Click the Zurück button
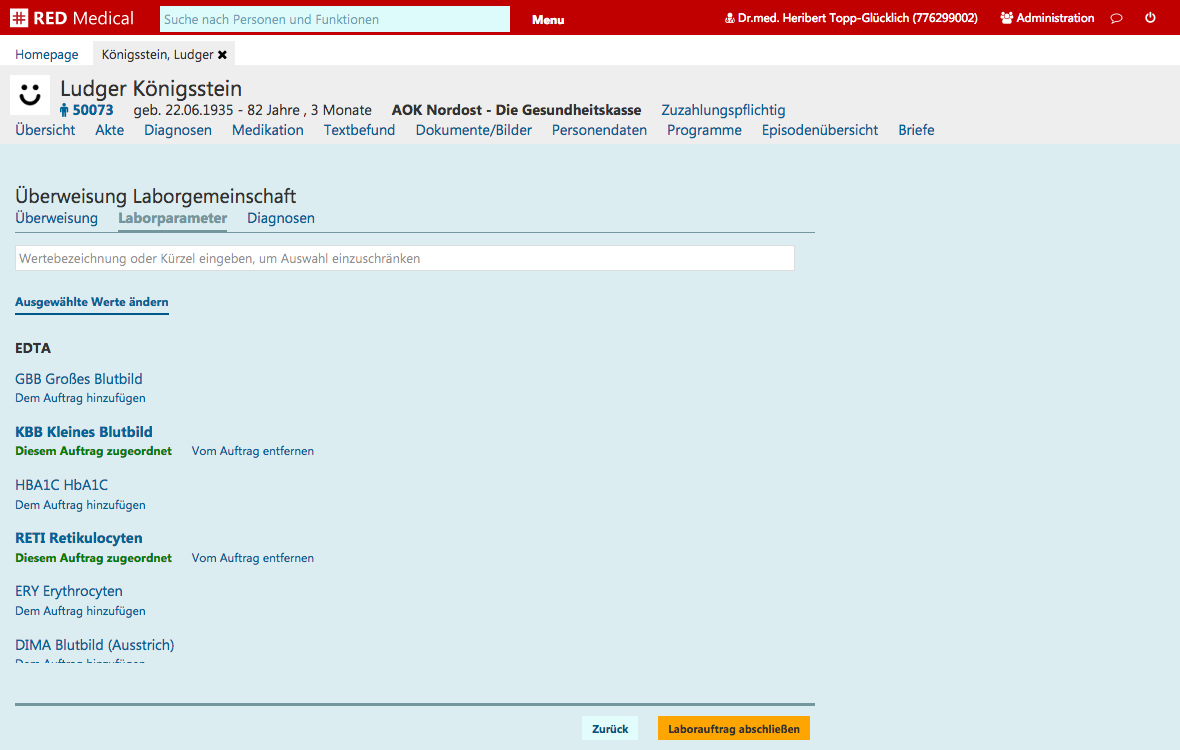Image resolution: width=1180 pixels, height=750 pixels. 610,728
